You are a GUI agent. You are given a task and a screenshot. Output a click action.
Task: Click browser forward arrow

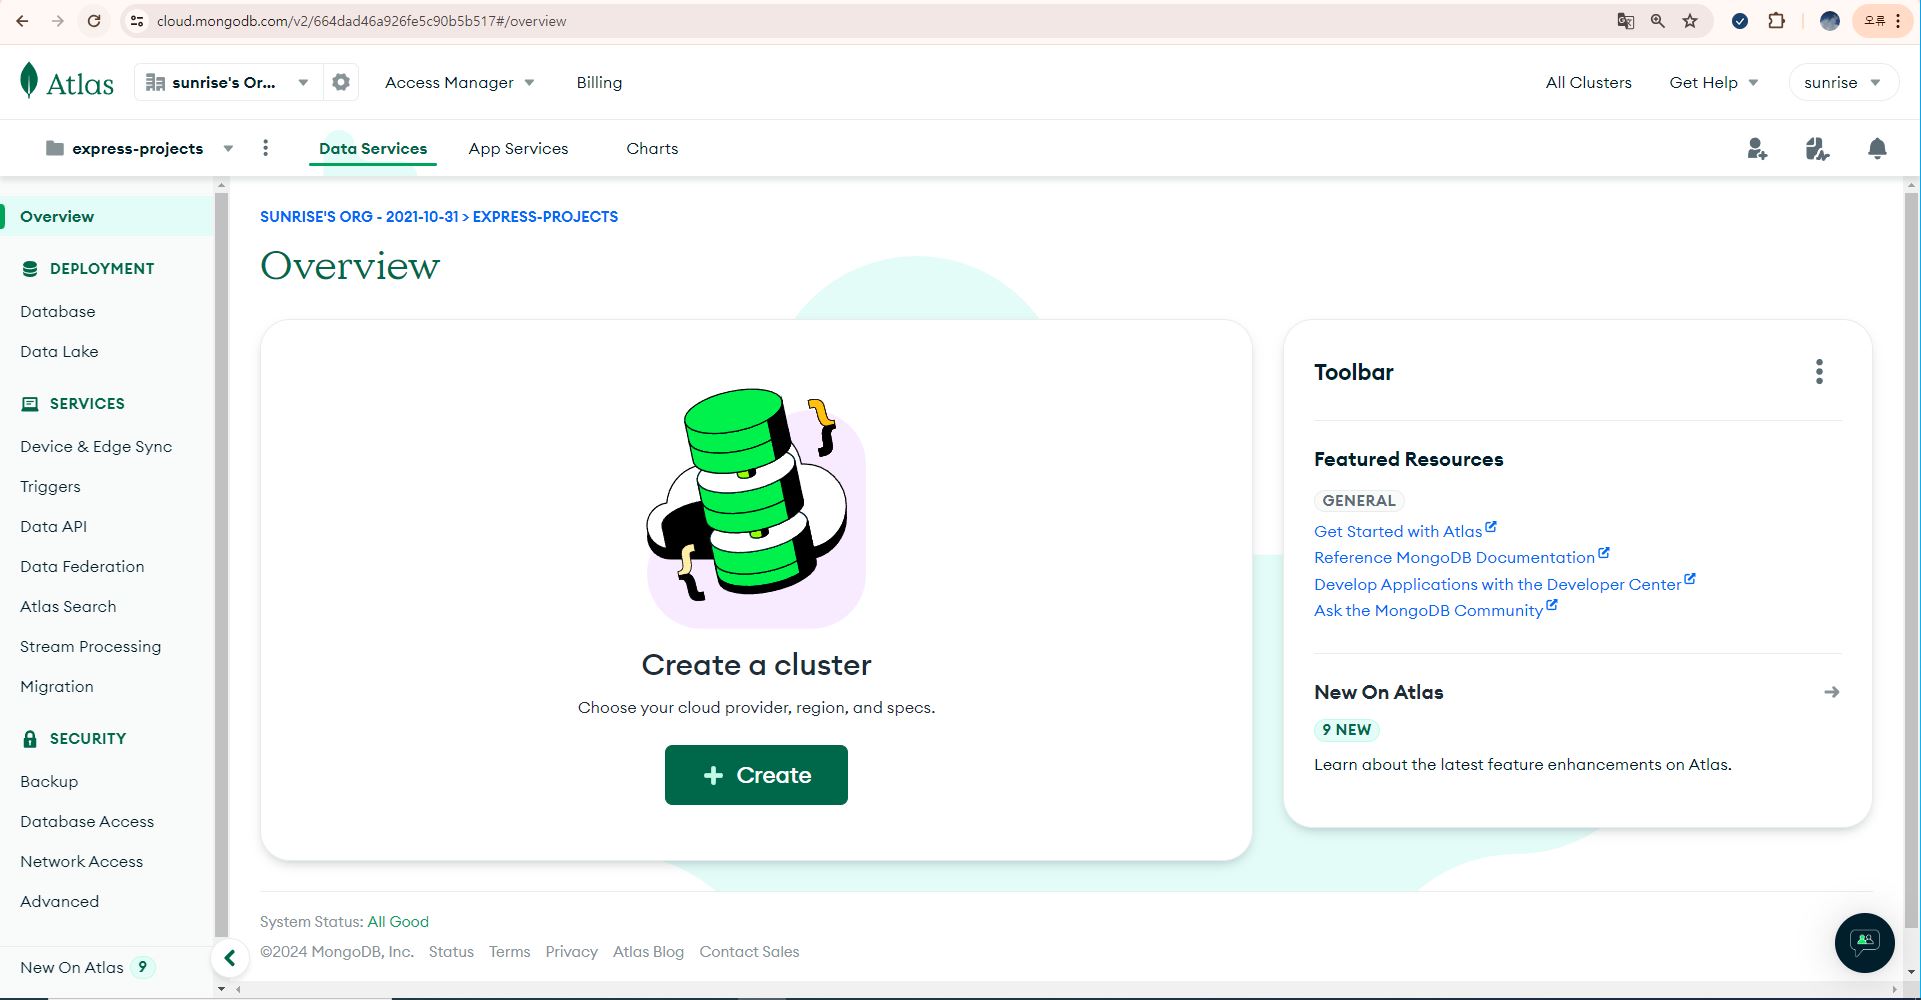coord(57,20)
